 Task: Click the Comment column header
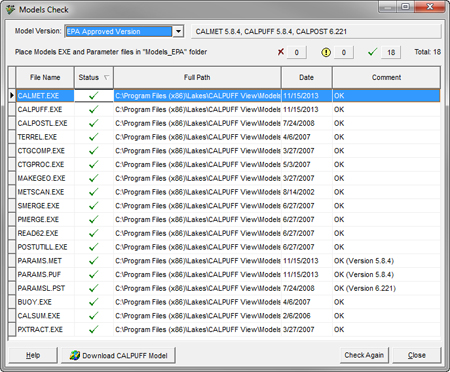[x=386, y=77]
